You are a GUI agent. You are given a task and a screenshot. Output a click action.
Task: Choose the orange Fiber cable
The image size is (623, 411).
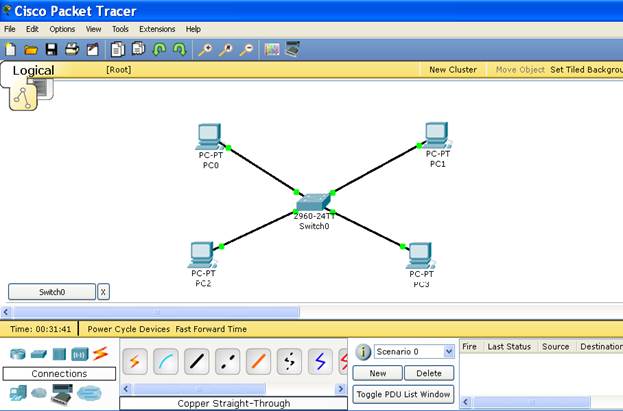(x=258, y=361)
